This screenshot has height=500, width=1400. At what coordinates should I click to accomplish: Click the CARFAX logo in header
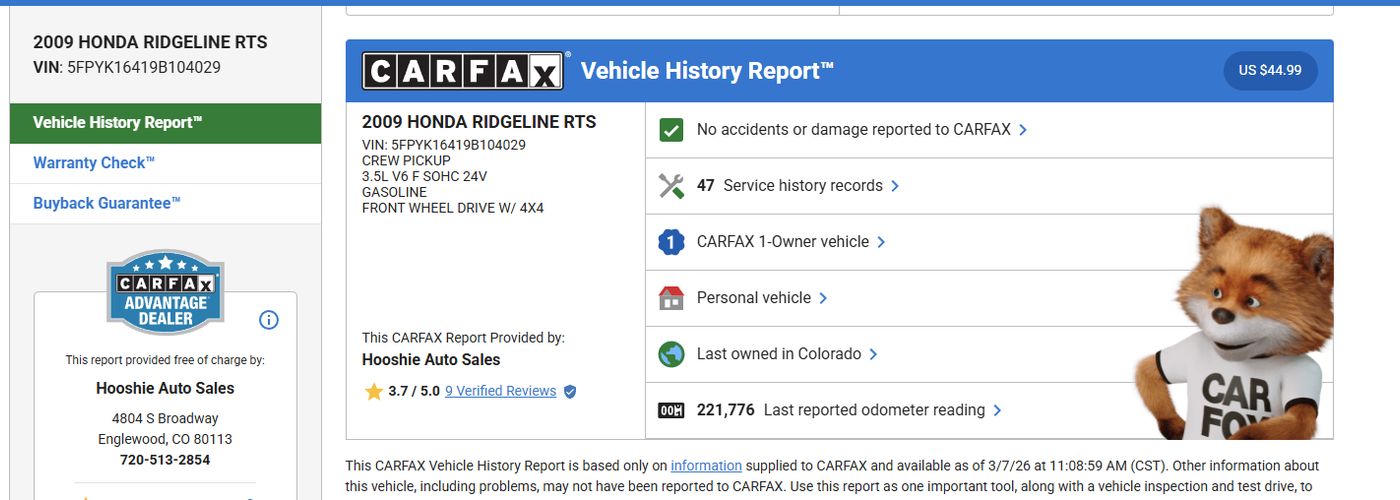(463, 71)
